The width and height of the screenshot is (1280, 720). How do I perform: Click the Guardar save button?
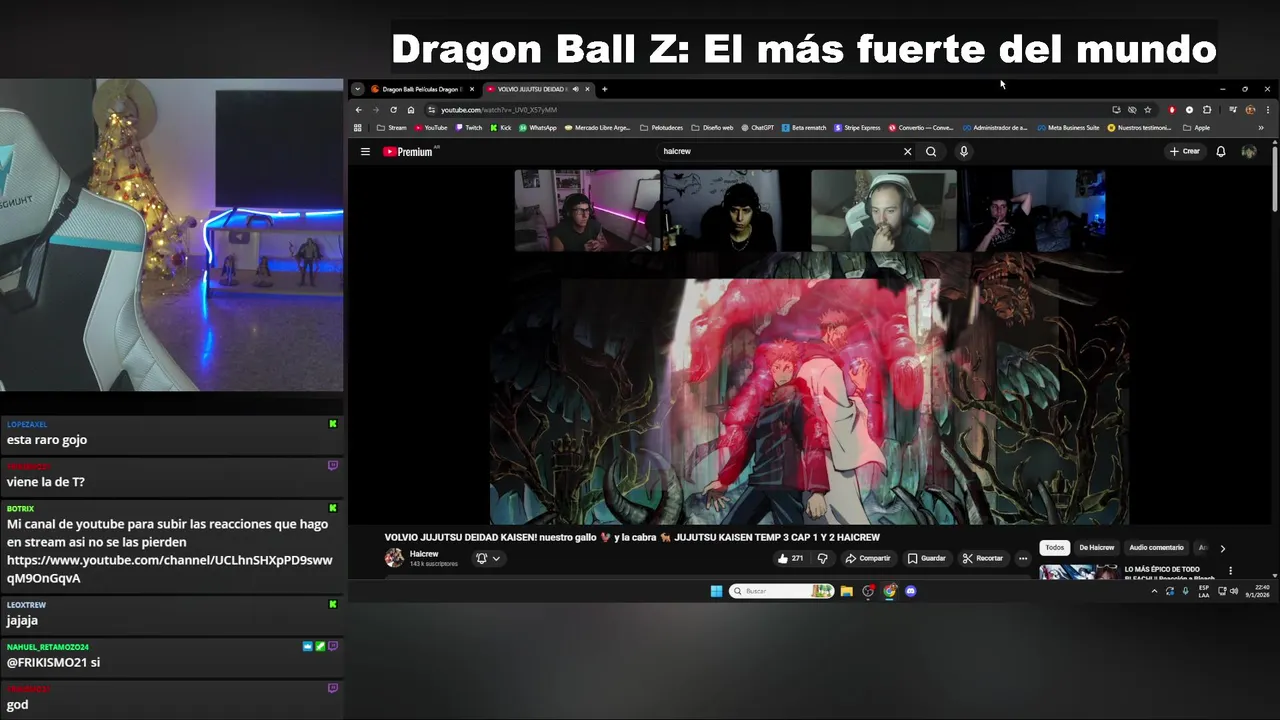coord(927,558)
